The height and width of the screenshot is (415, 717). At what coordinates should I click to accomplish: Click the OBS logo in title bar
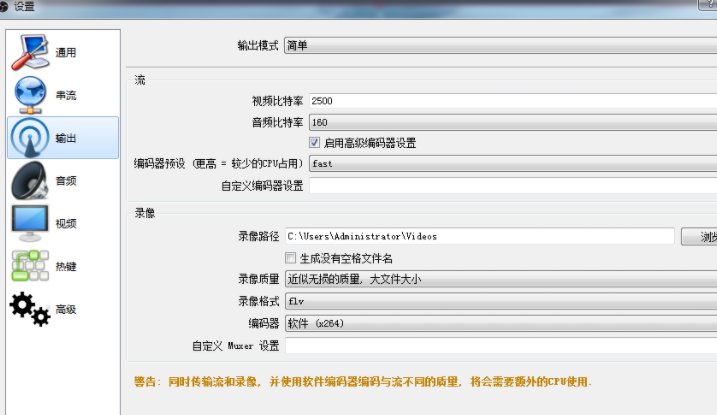pyautogui.click(x=4, y=6)
